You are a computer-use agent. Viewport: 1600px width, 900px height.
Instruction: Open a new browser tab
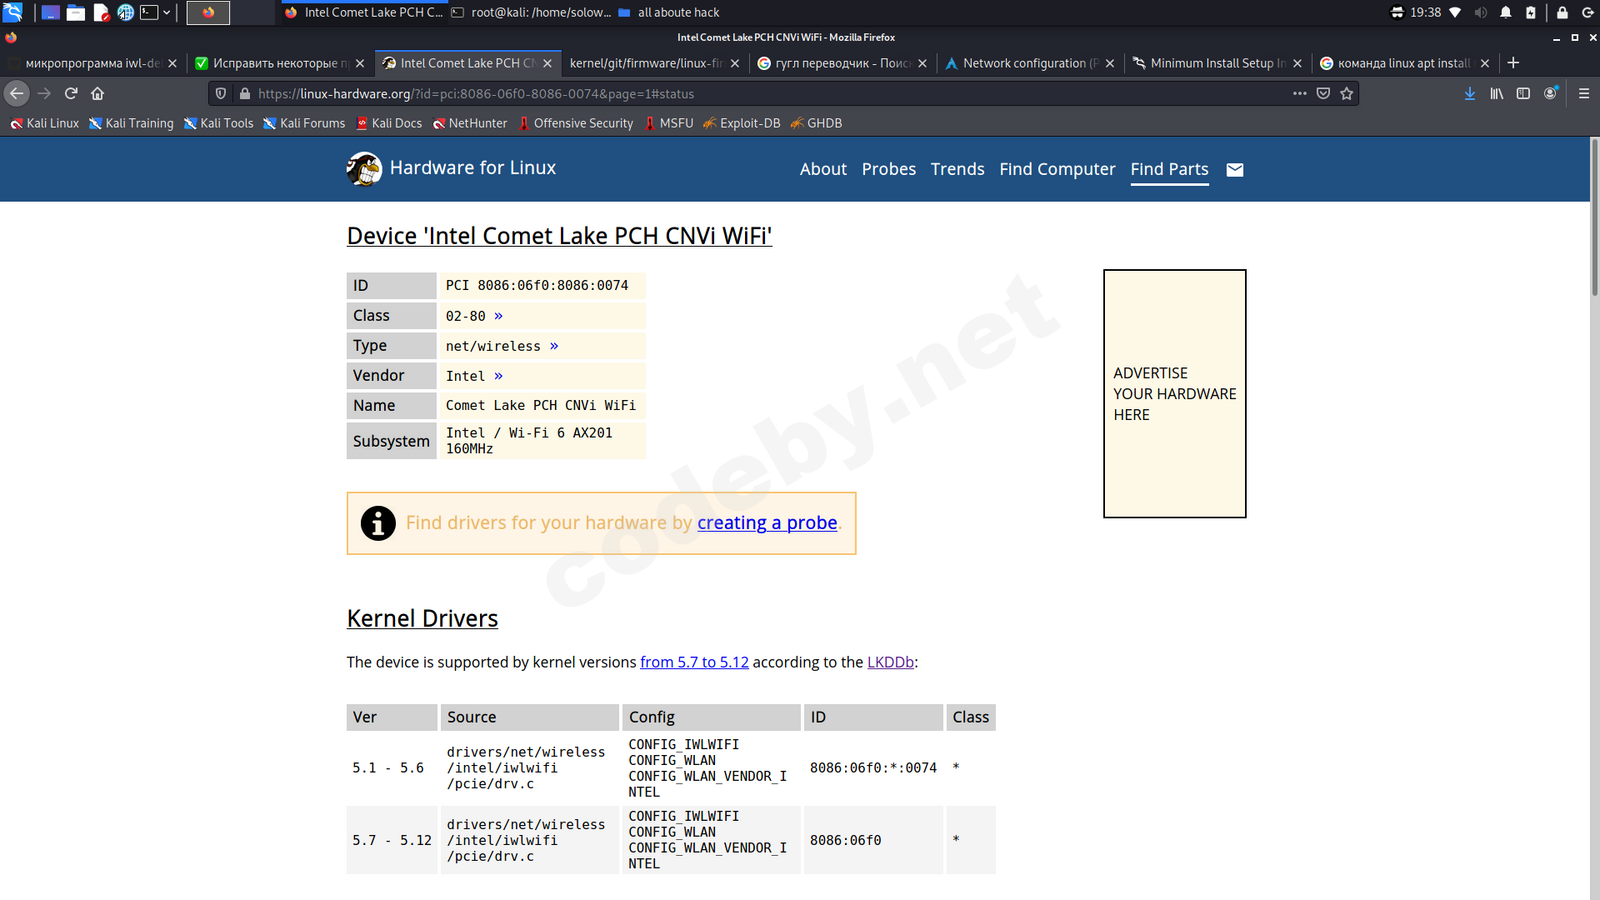[1513, 63]
